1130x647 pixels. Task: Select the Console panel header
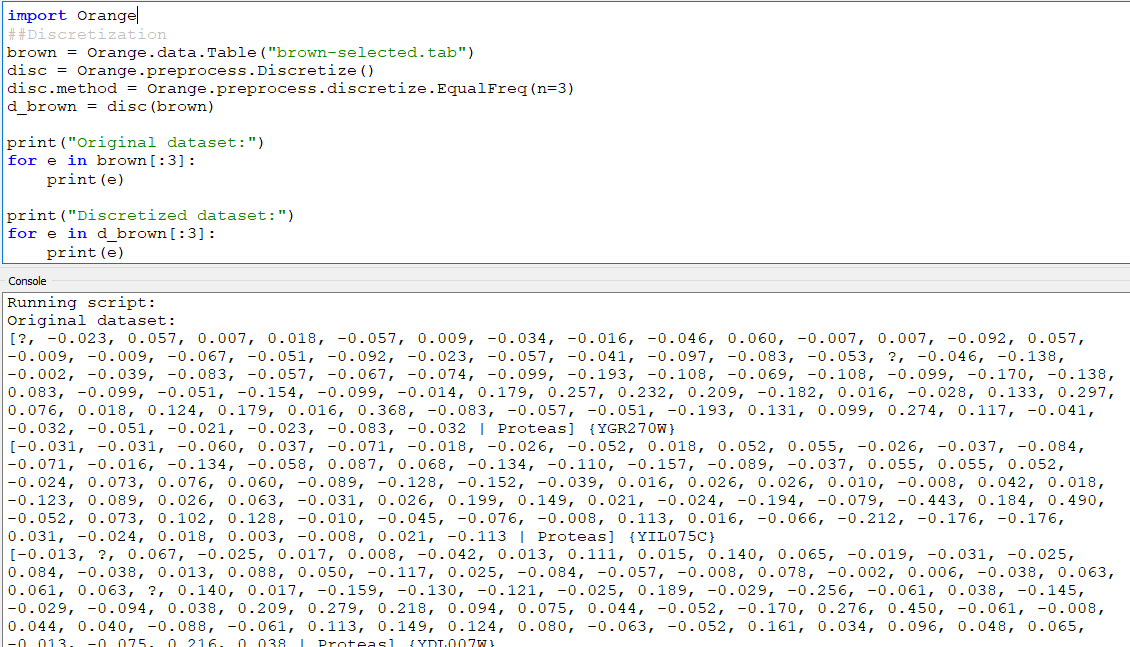[x=27, y=281]
